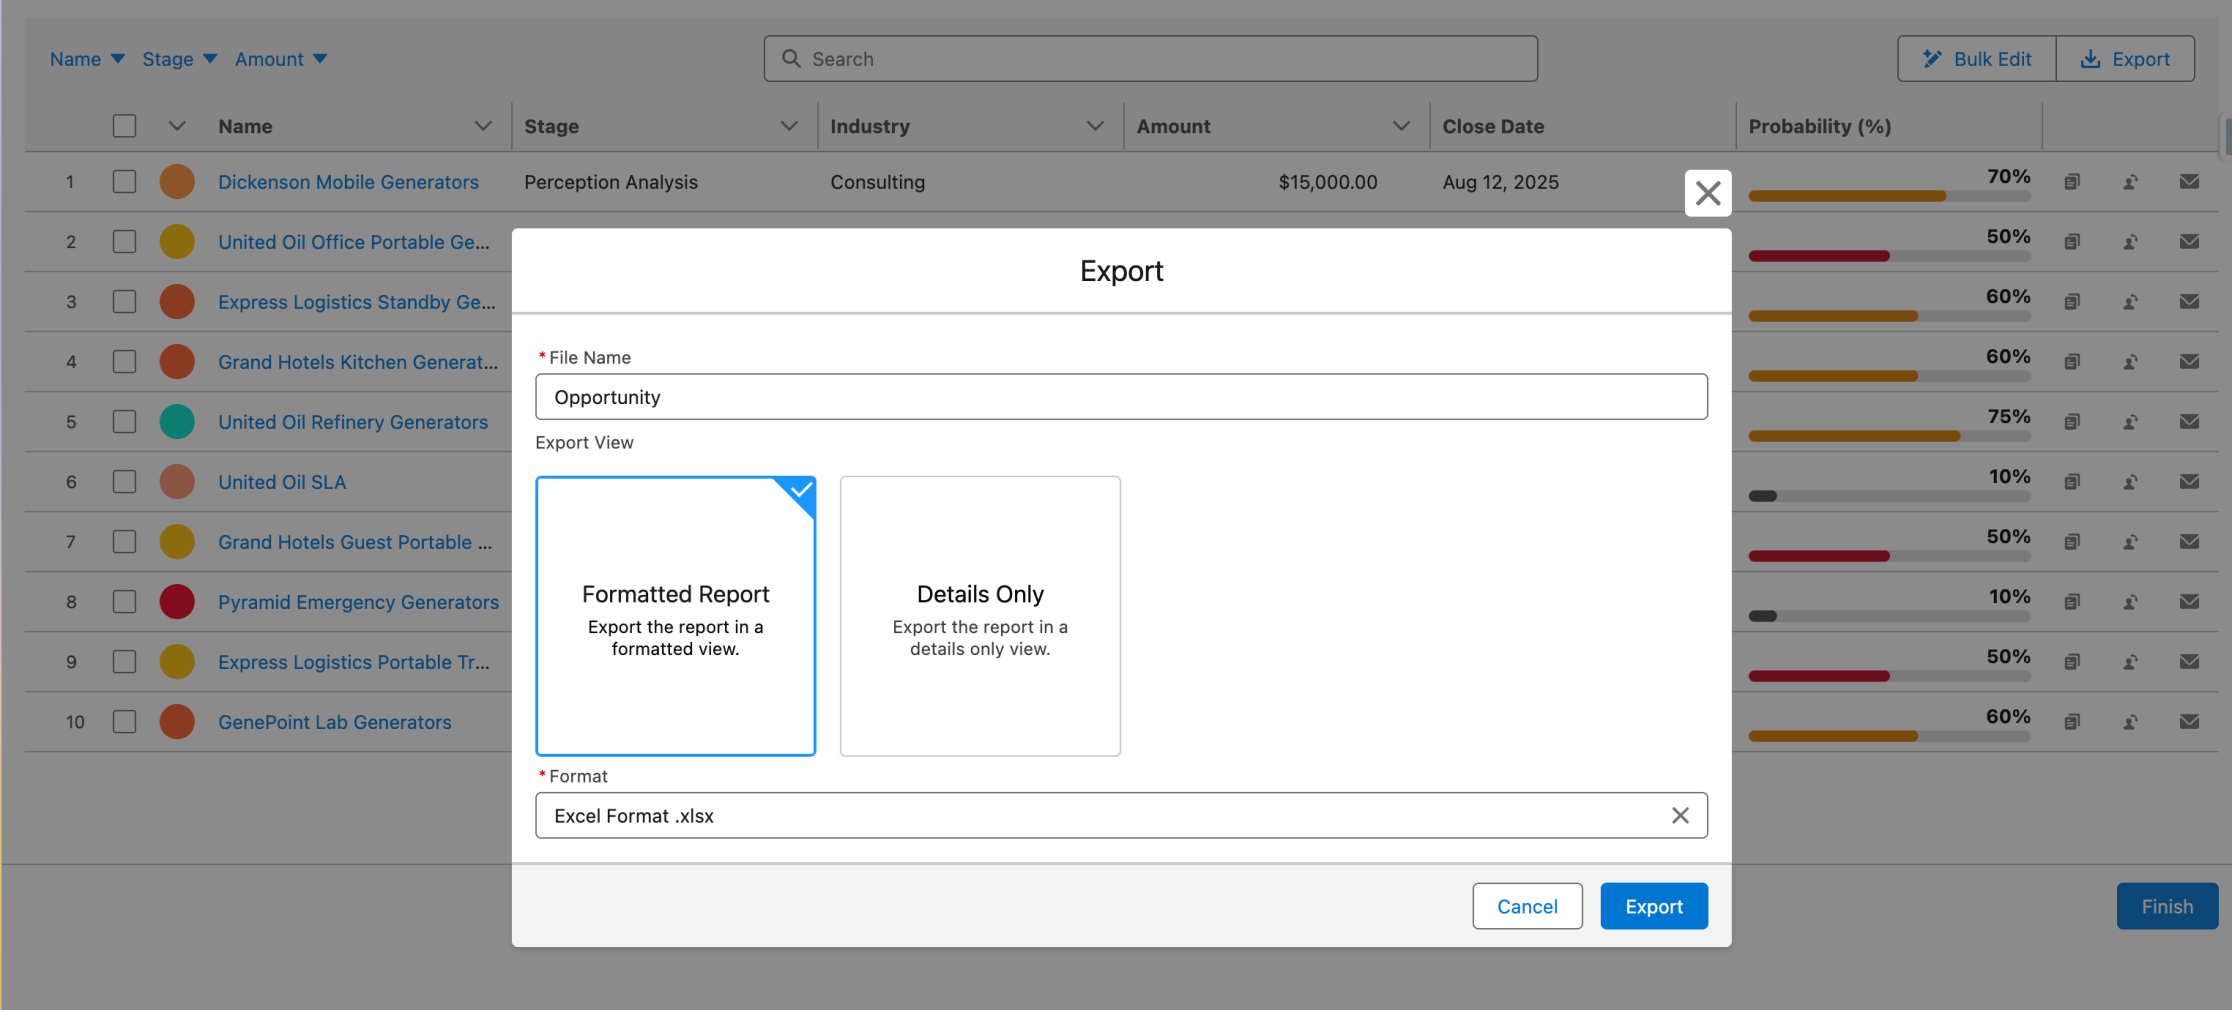This screenshot has width=2232, height=1010.
Task: Click clone icon in United Oil Office Portable row
Action: coord(2072,242)
